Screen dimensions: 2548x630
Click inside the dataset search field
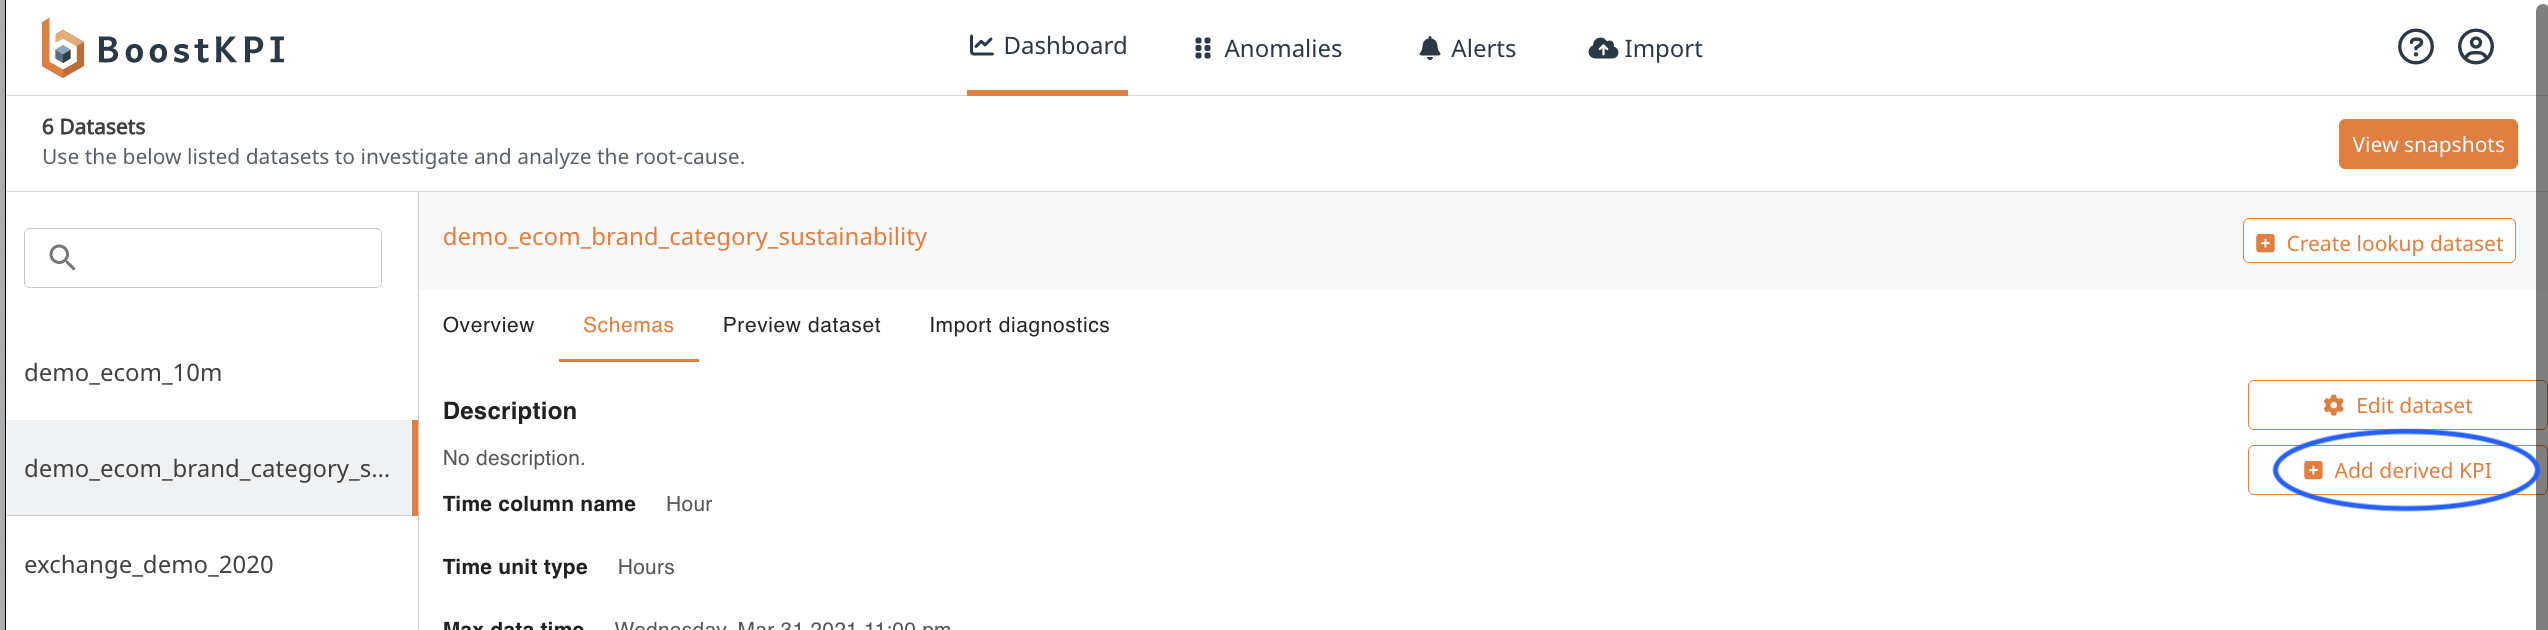point(202,257)
